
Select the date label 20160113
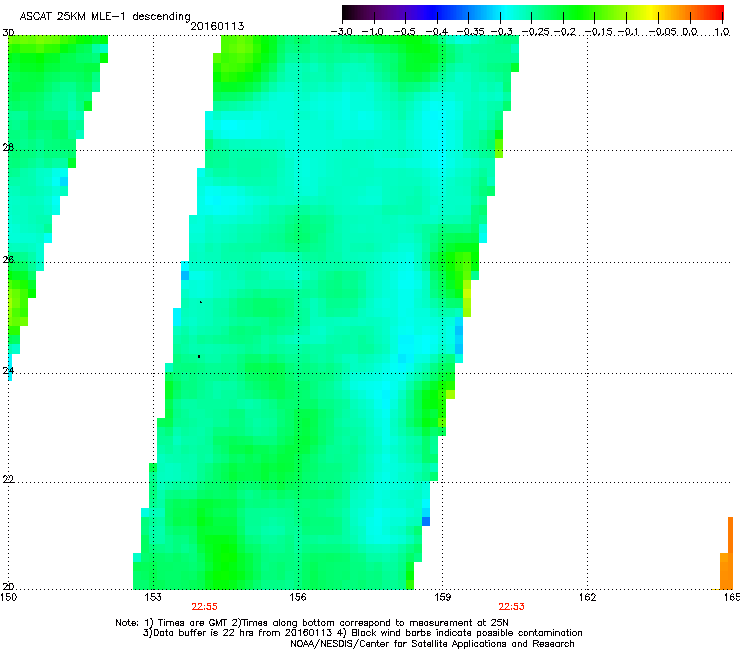[x=217, y=26]
